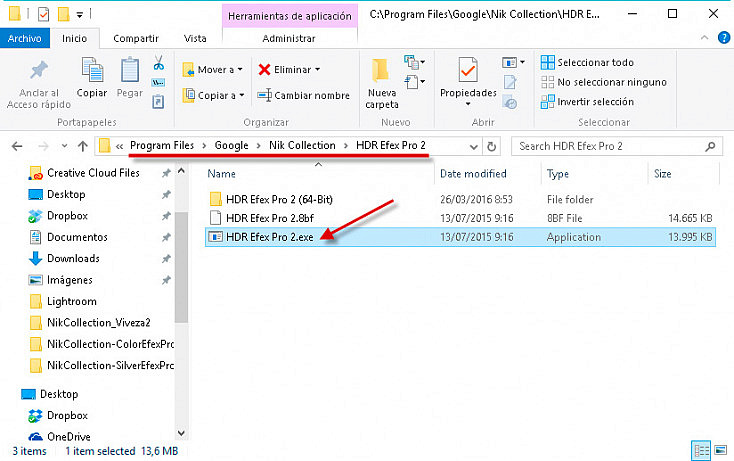Select the HDR Efex Pro 2.exe application
Screen dimensions: 734x461
[460, 237]
